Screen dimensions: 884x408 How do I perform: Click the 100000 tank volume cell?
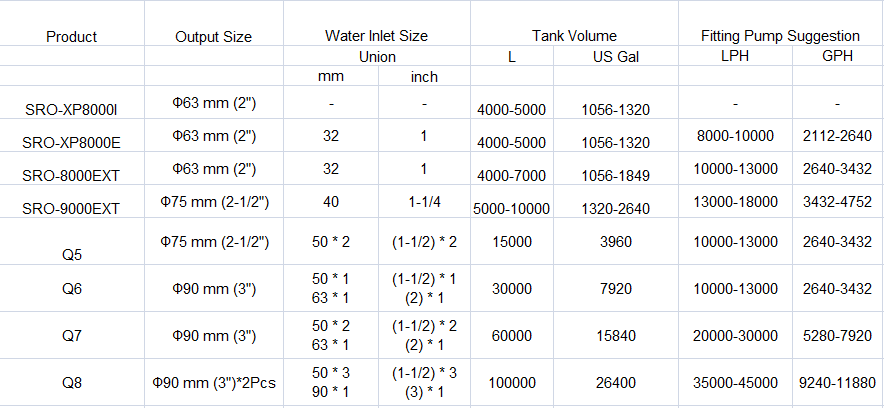click(512, 381)
